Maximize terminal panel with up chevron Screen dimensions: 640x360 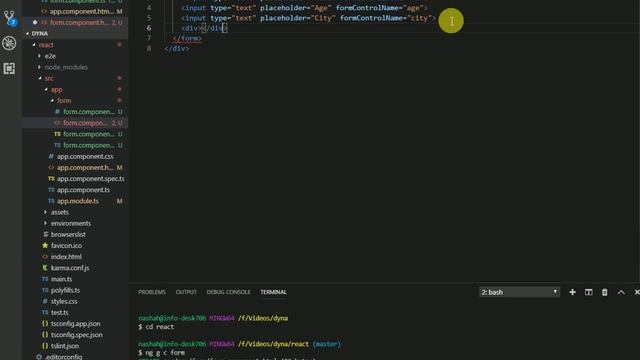[x=621, y=292]
